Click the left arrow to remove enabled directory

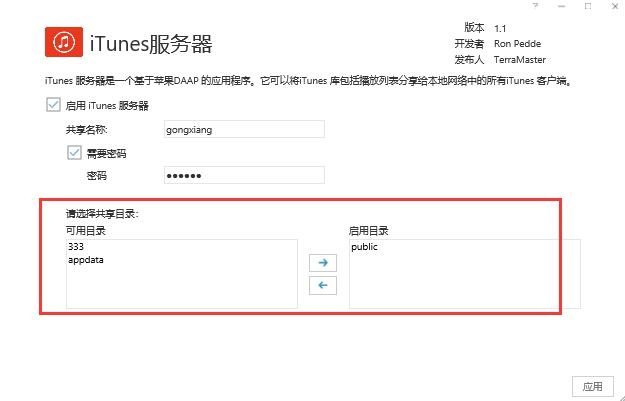click(322, 286)
